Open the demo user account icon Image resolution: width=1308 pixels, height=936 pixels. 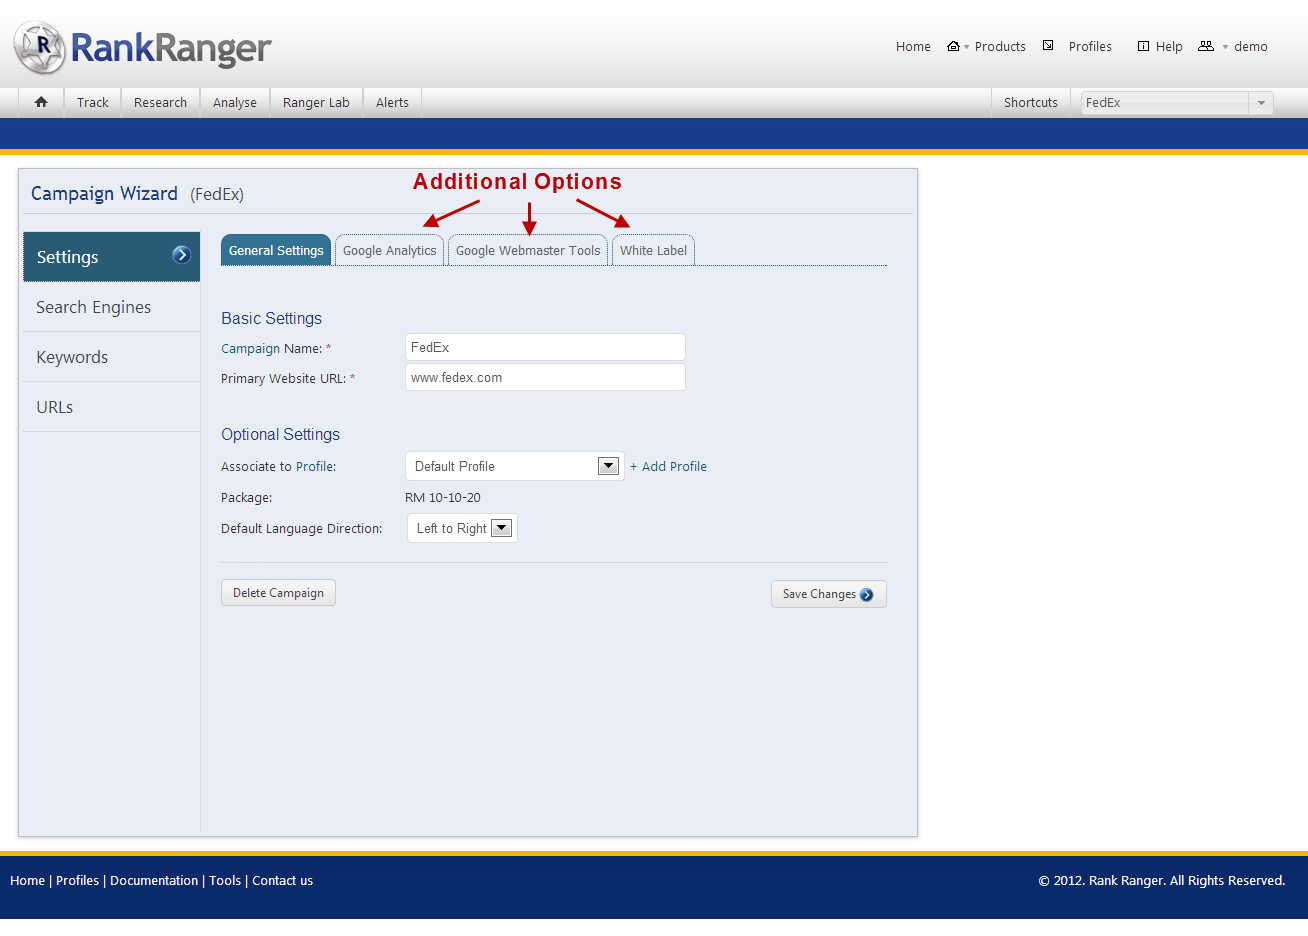[x=1206, y=46]
